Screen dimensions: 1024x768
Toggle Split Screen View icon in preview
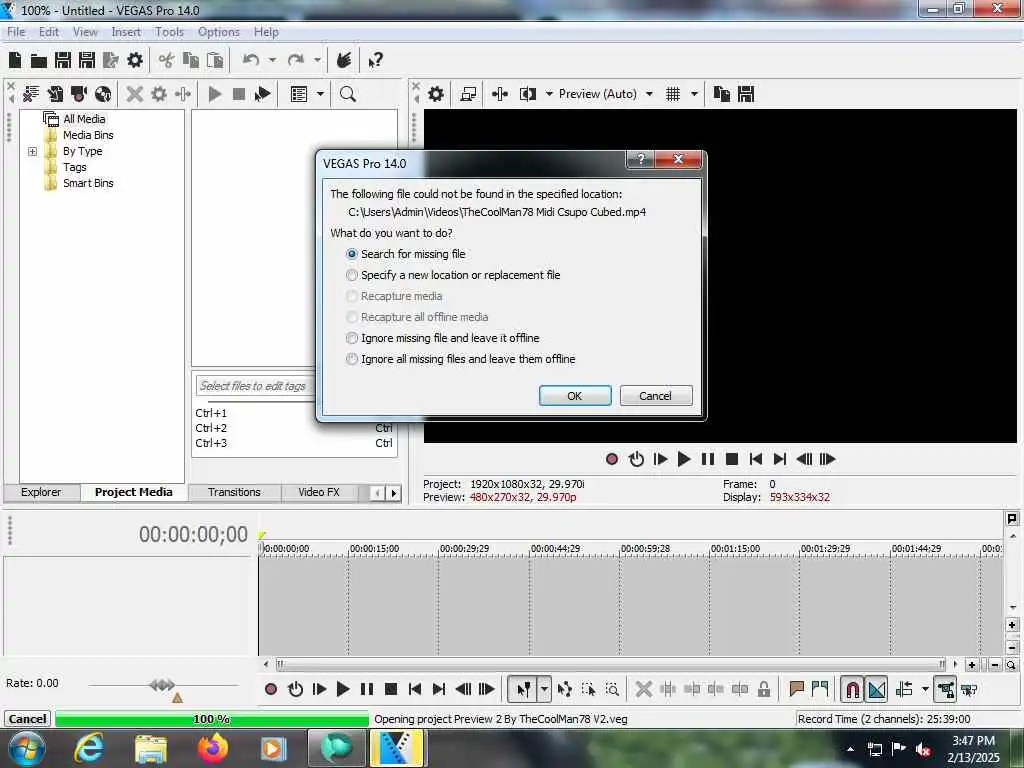tap(528, 94)
